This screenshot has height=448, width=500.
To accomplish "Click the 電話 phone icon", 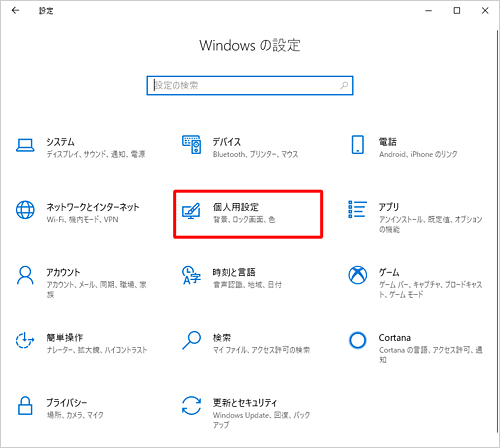I will pyautogui.click(x=358, y=145).
